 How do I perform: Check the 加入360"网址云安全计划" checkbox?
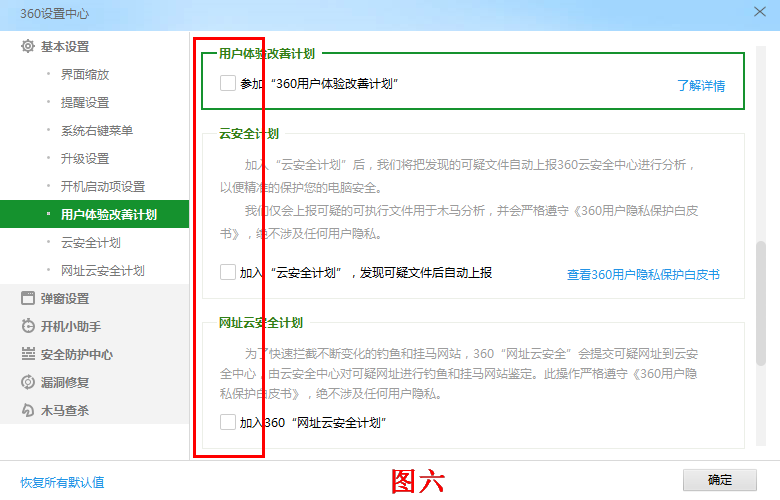[228, 422]
